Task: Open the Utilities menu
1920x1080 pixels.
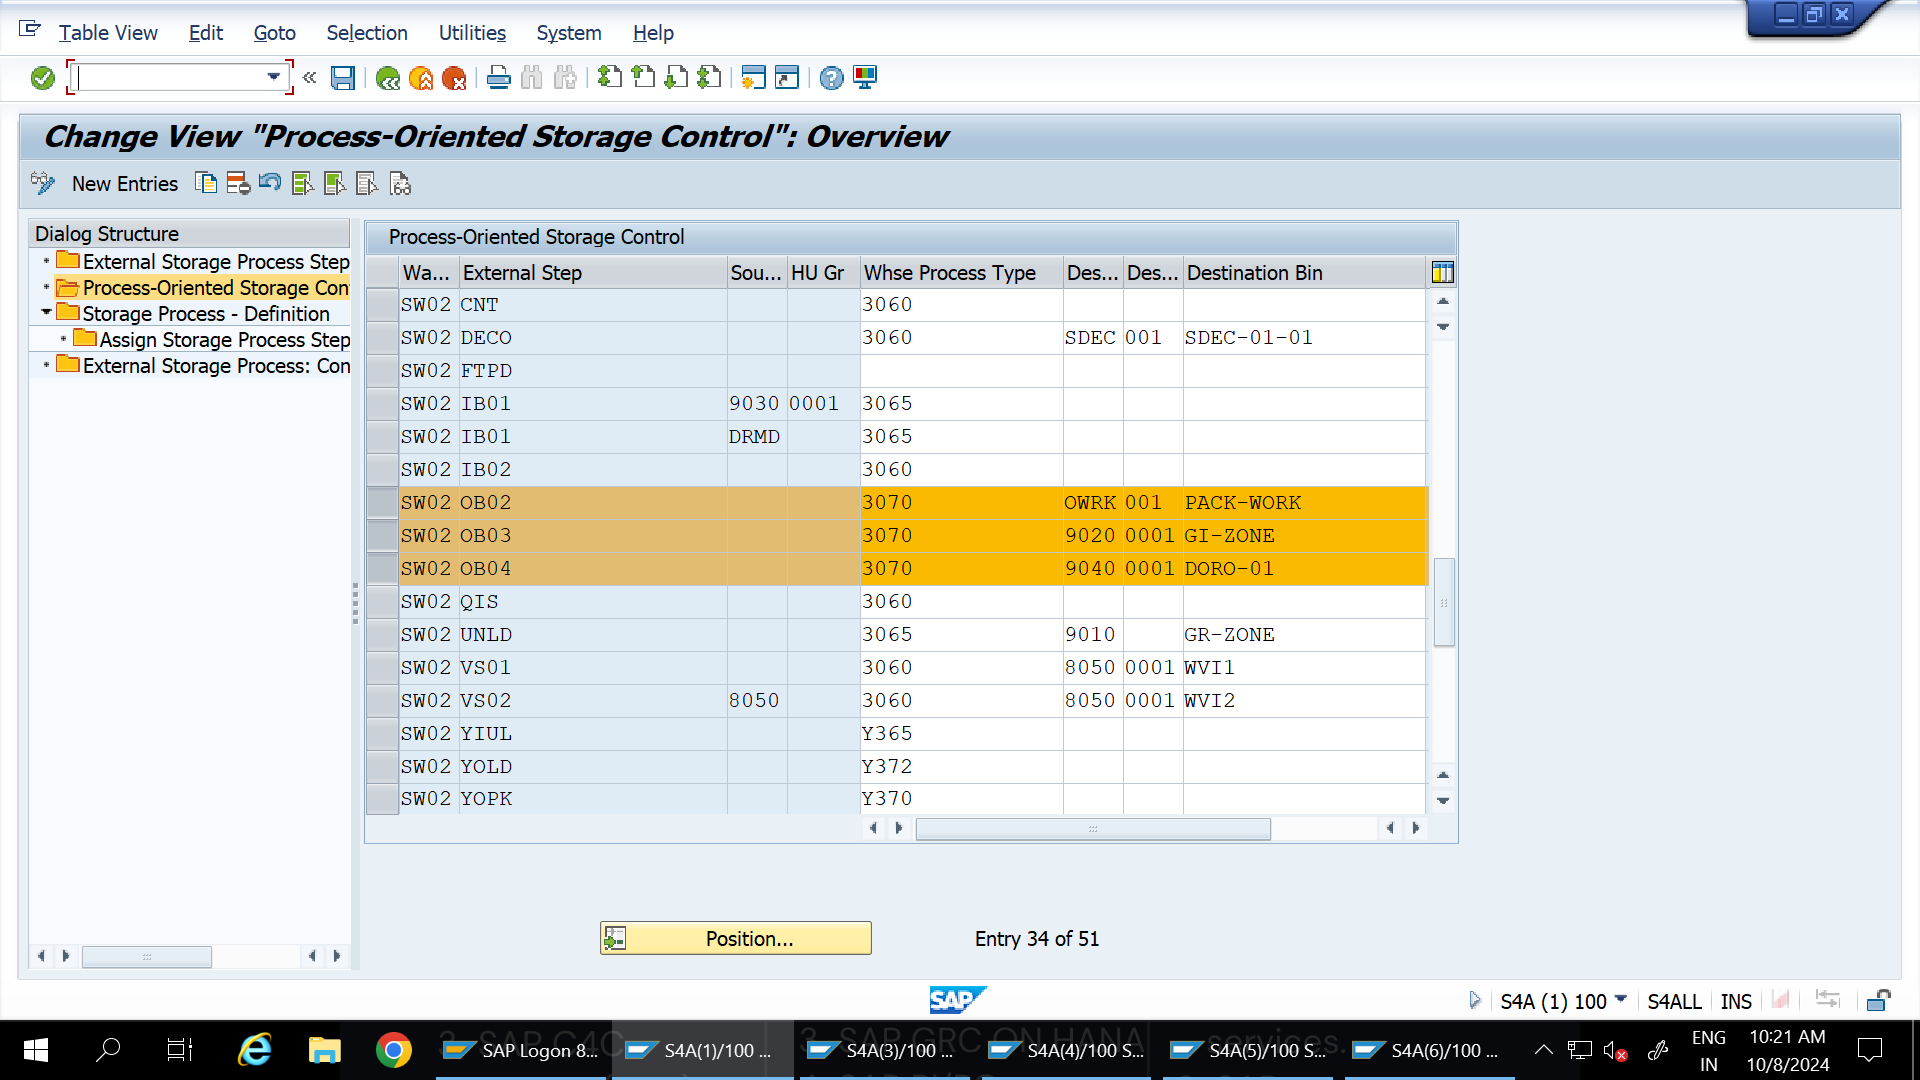Action: point(472,33)
